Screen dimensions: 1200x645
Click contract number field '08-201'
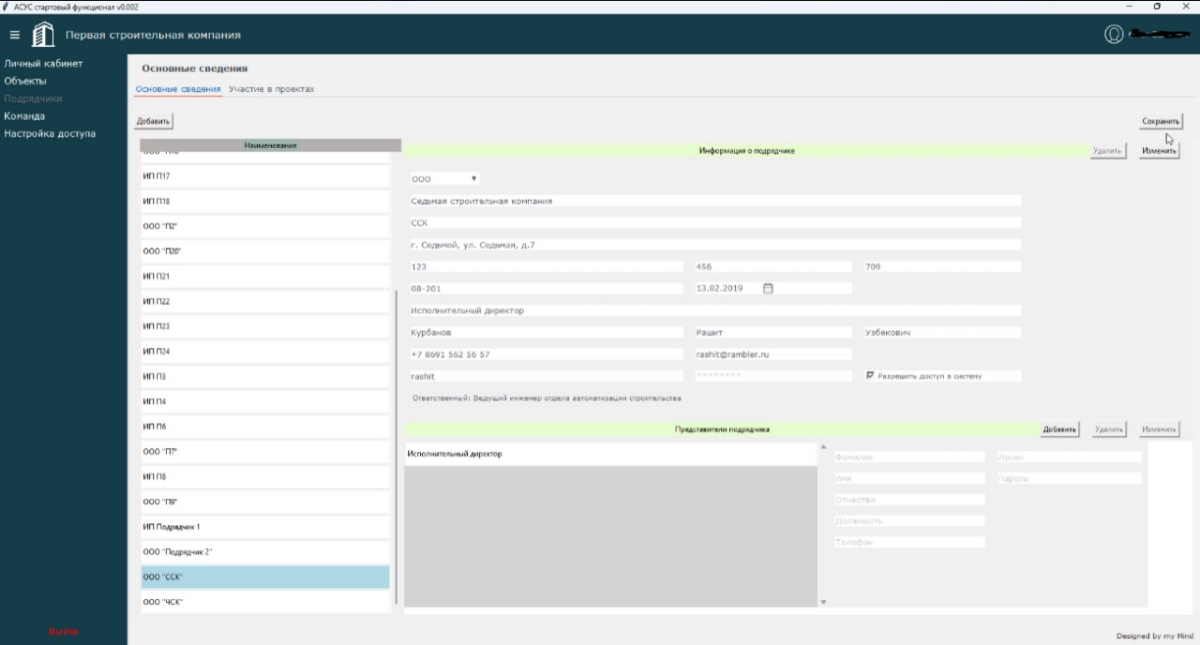click(545, 288)
